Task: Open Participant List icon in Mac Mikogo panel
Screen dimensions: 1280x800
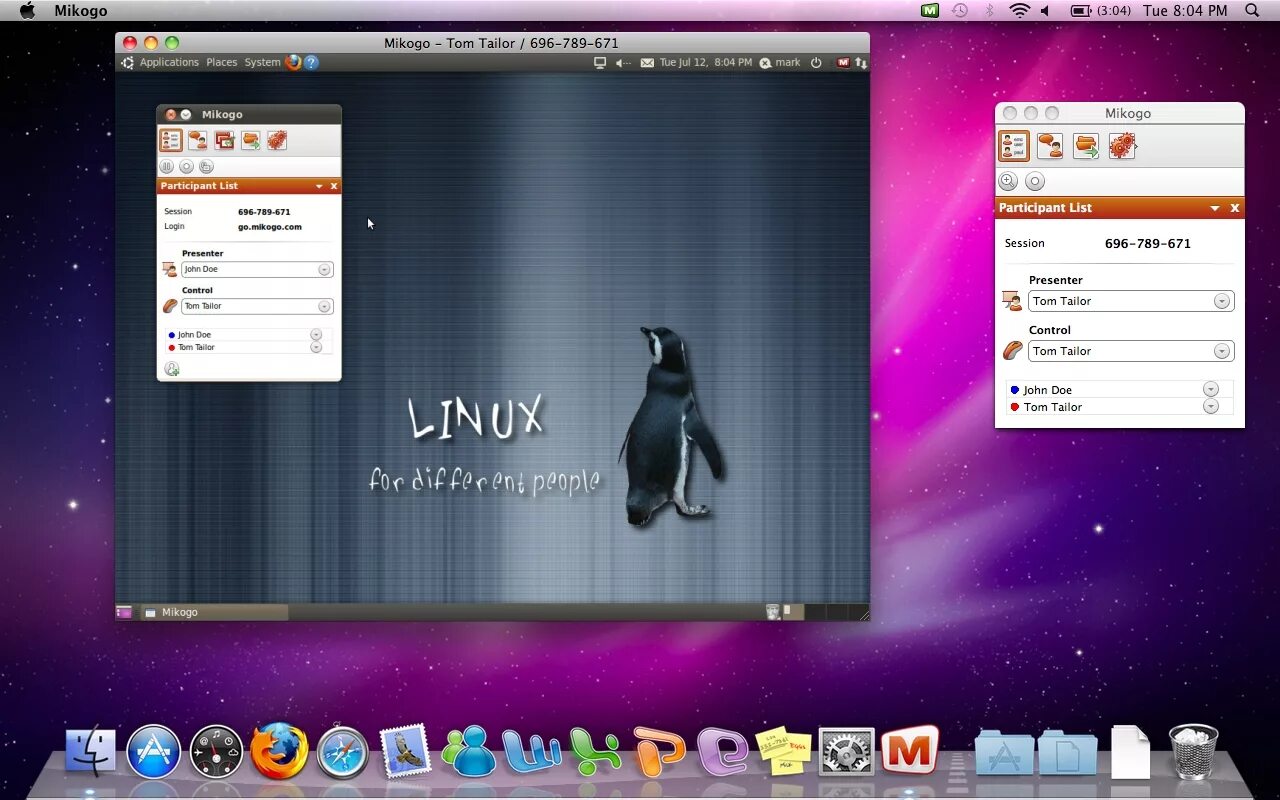Action: (x=1014, y=146)
